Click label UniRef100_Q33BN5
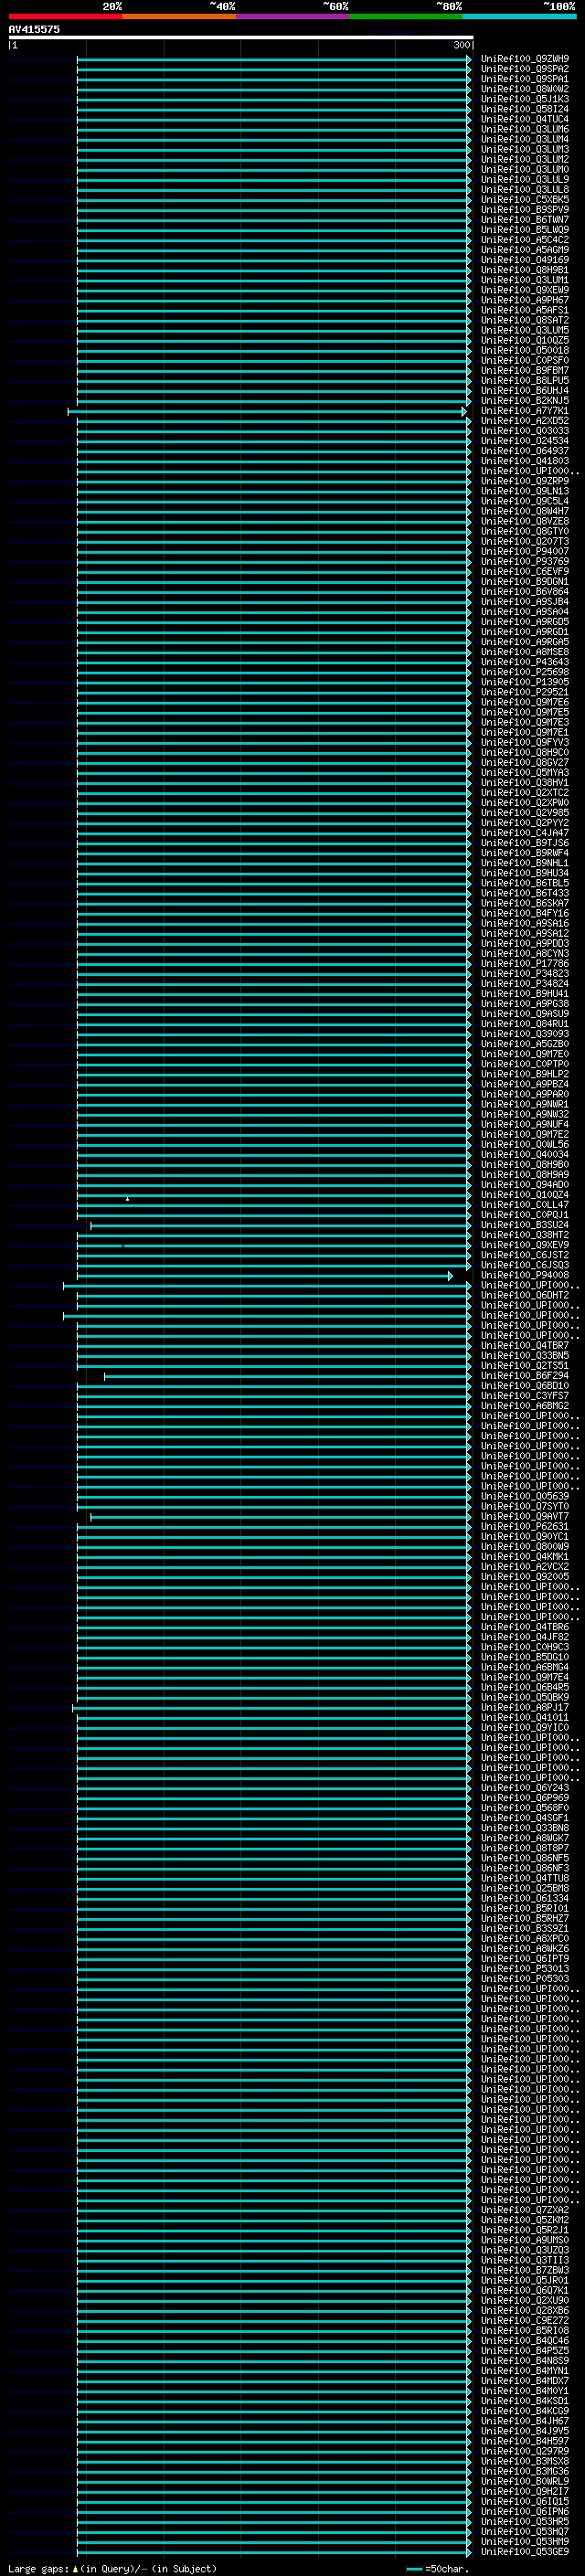Viewport: 585px width, 2576px height. pos(525,1356)
